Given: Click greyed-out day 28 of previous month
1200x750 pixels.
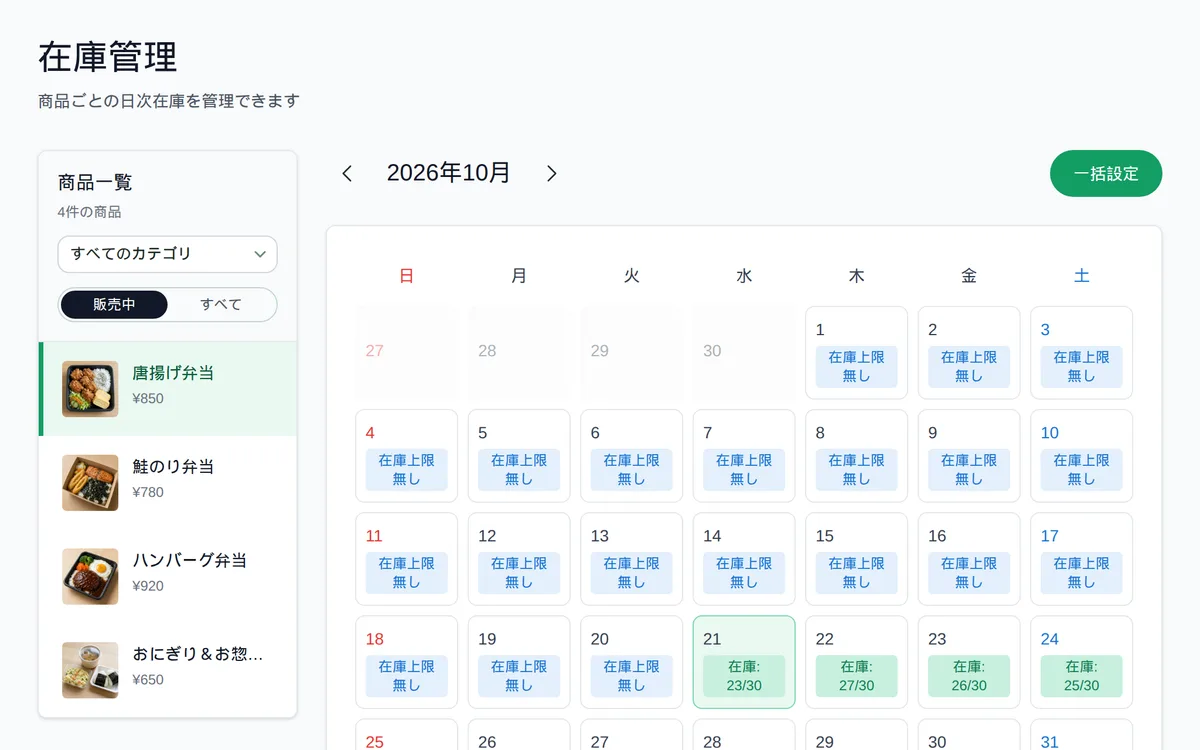Looking at the screenshot, I should pyautogui.click(x=519, y=353).
